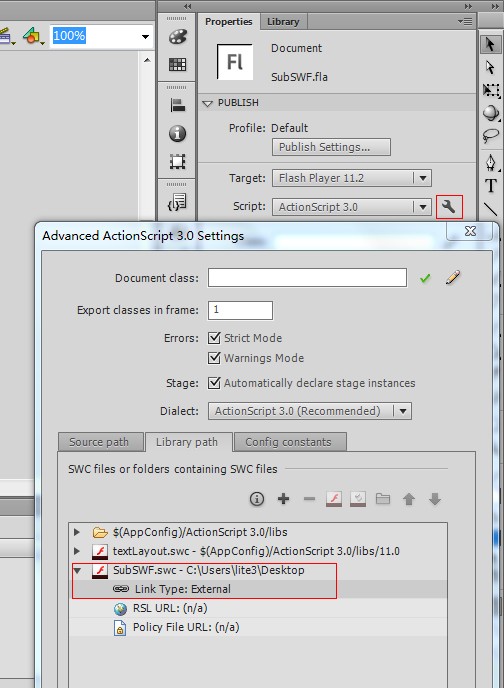Close the Advanced ActionScript 3.0 Settings dialog
504x688 pixels.
pyautogui.click(x=470, y=231)
